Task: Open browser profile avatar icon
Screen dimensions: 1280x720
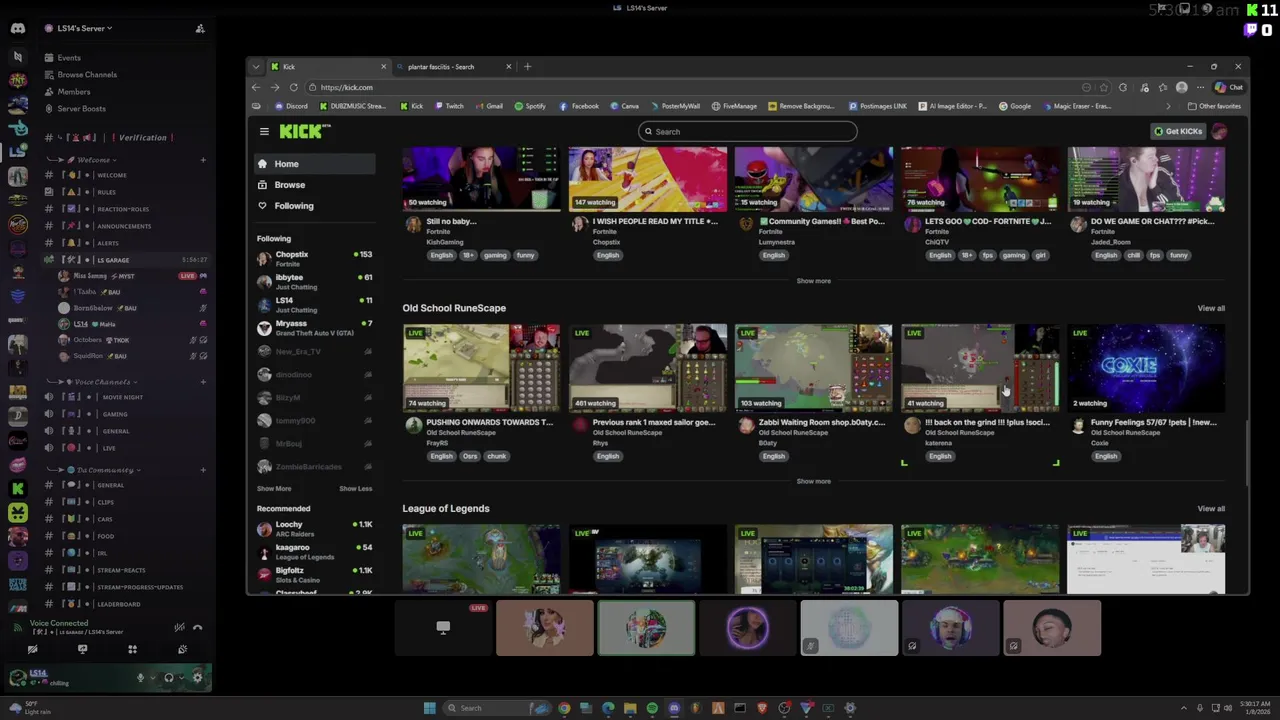Action: pyautogui.click(x=1181, y=87)
